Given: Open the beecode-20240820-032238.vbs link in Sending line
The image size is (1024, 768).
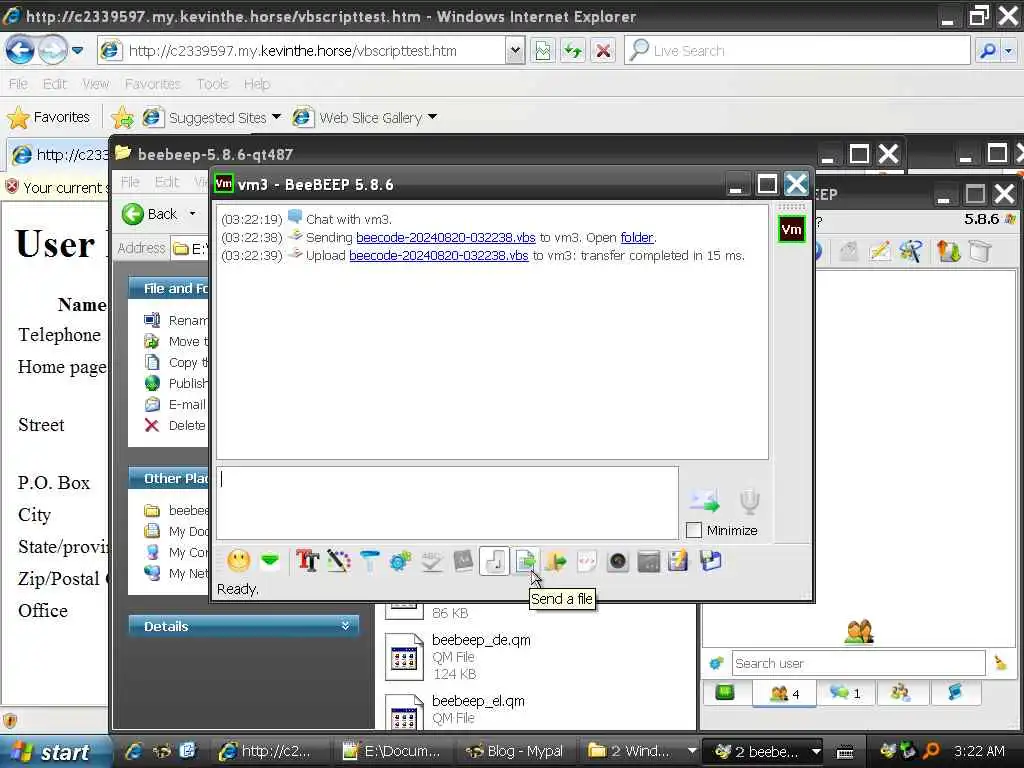Looking at the screenshot, I should (x=445, y=237).
